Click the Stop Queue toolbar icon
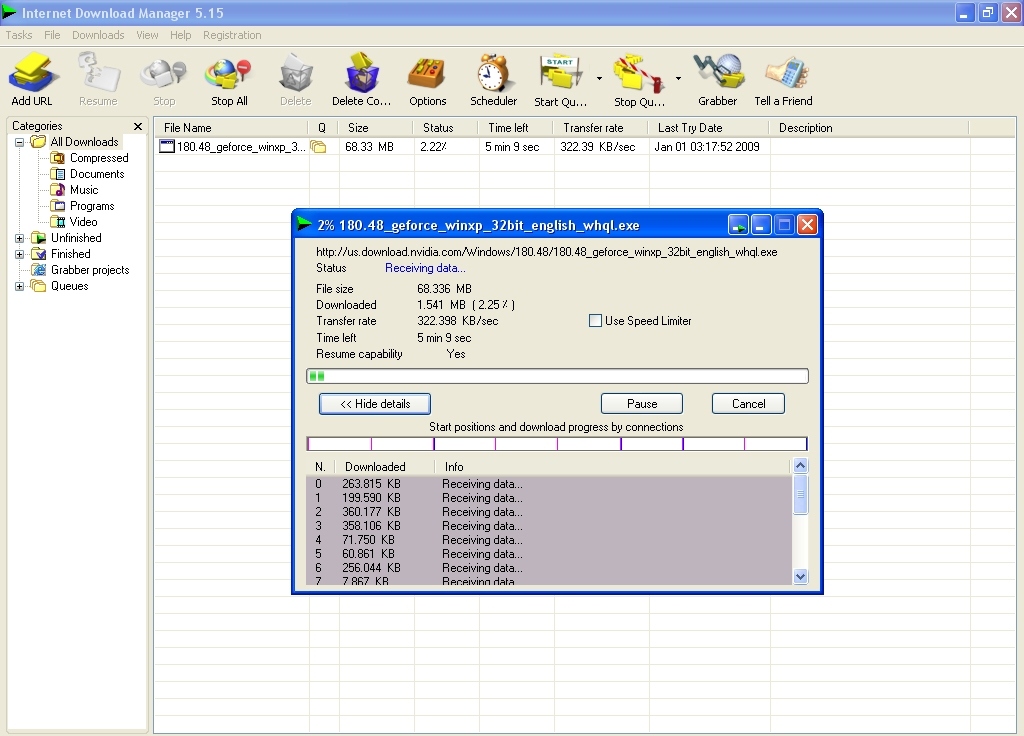The width and height of the screenshot is (1024, 736). [x=639, y=73]
